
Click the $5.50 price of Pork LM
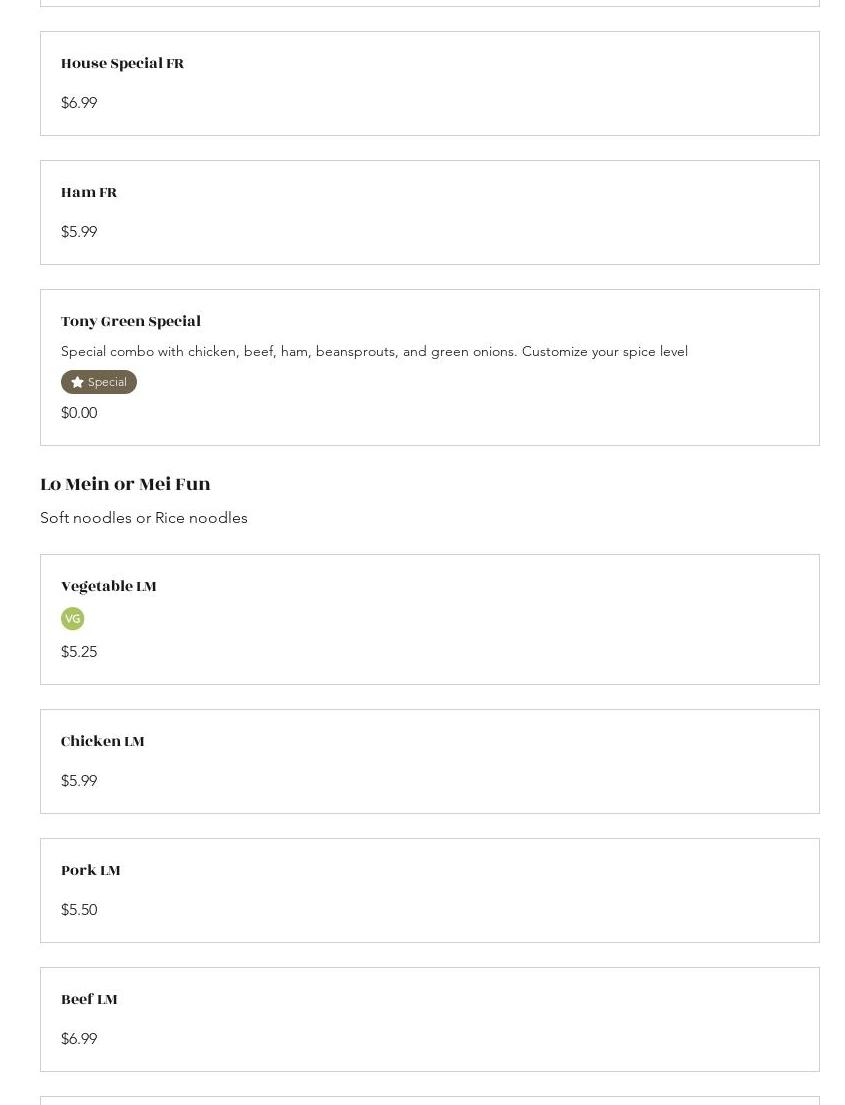79,910
